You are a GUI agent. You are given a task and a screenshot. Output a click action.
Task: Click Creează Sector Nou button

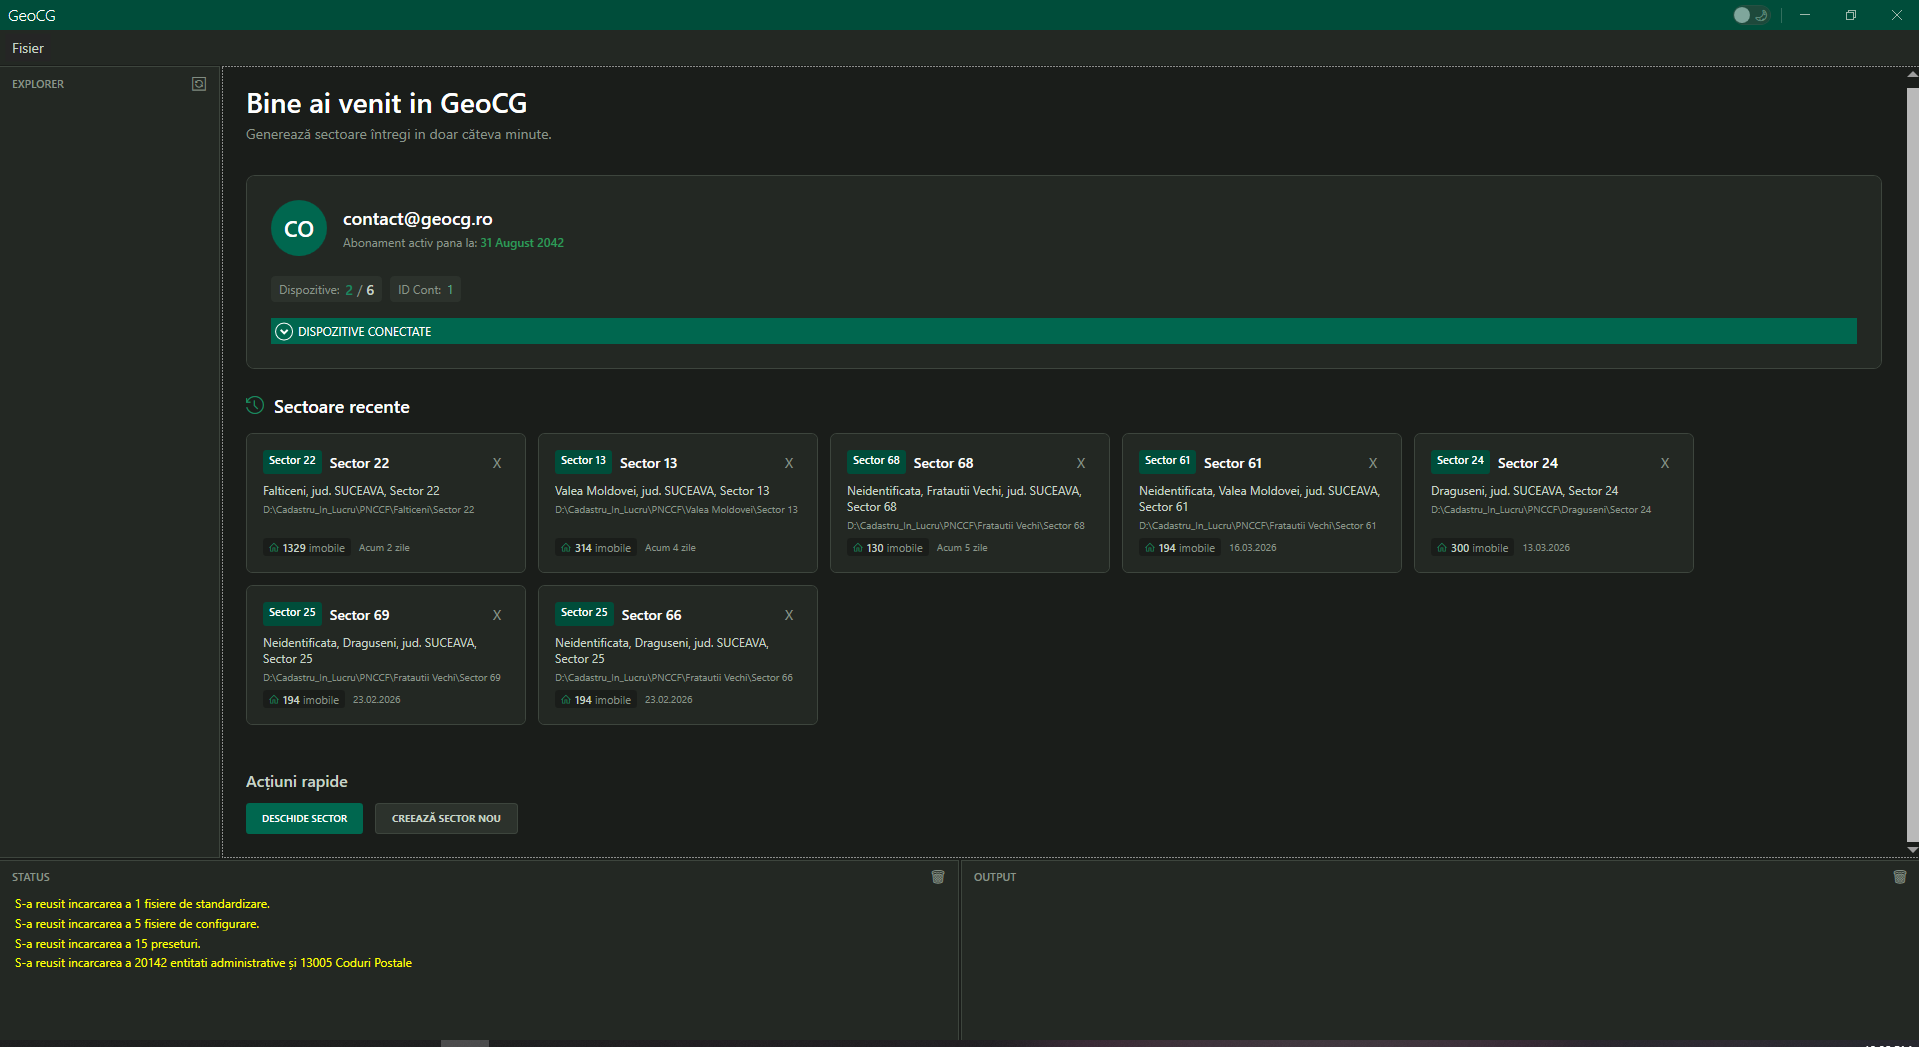coord(446,818)
